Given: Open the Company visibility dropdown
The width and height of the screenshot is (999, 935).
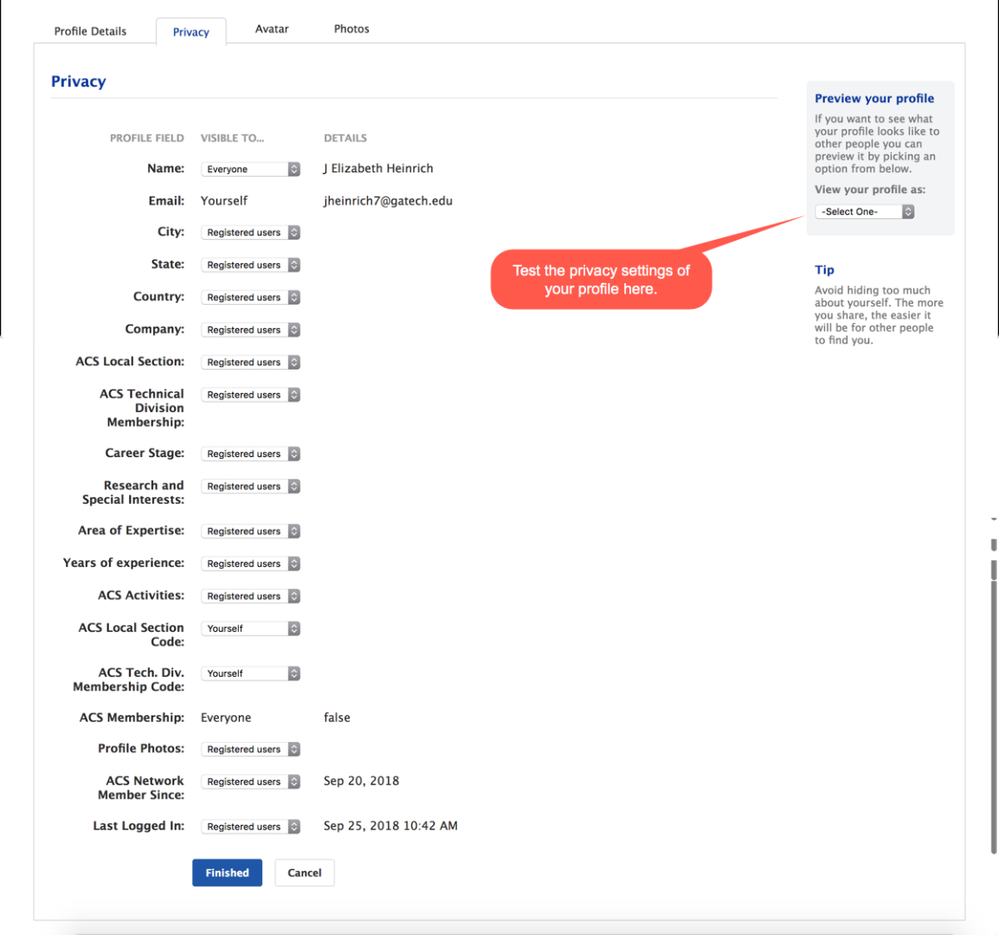Looking at the screenshot, I should pos(250,330).
